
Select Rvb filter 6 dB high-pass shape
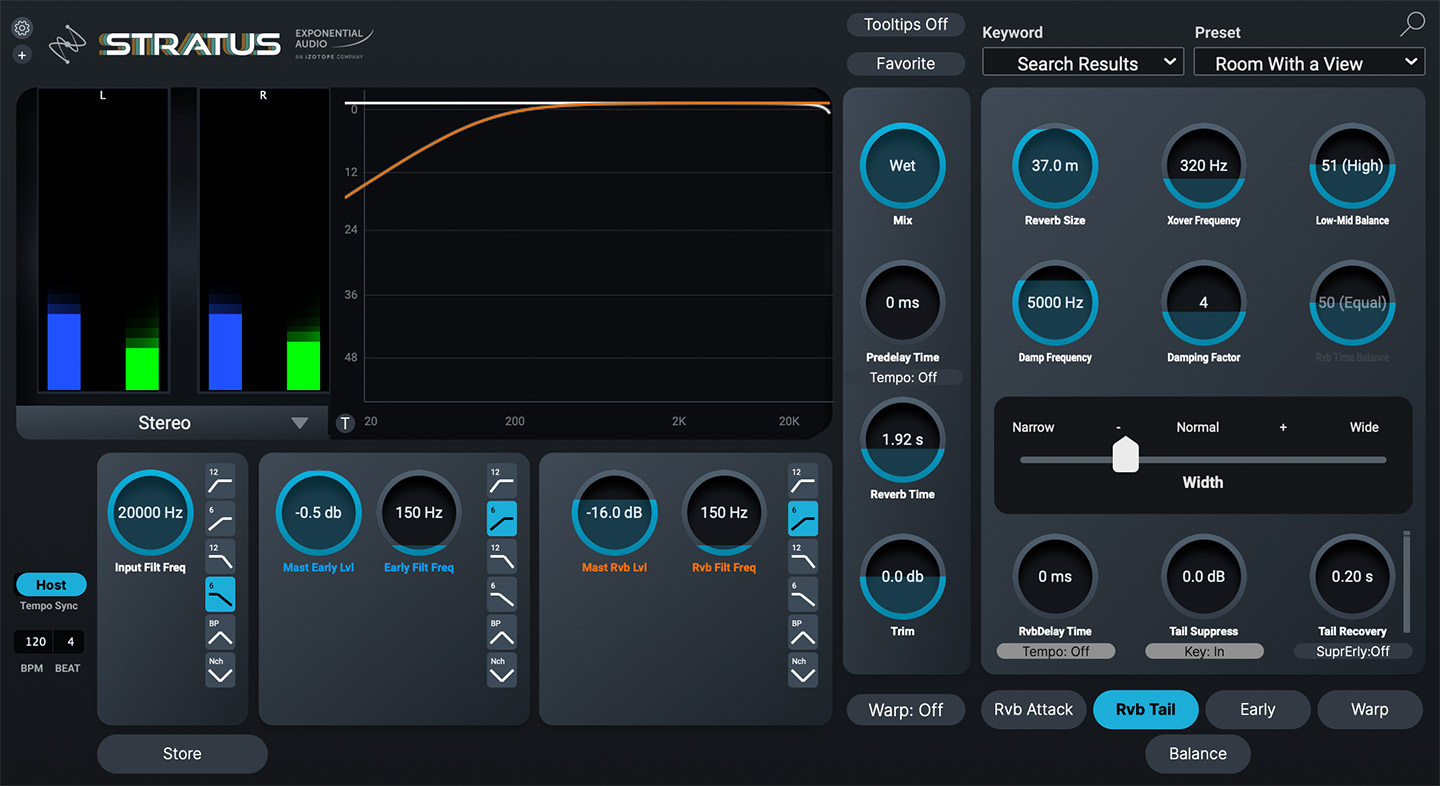click(803, 519)
